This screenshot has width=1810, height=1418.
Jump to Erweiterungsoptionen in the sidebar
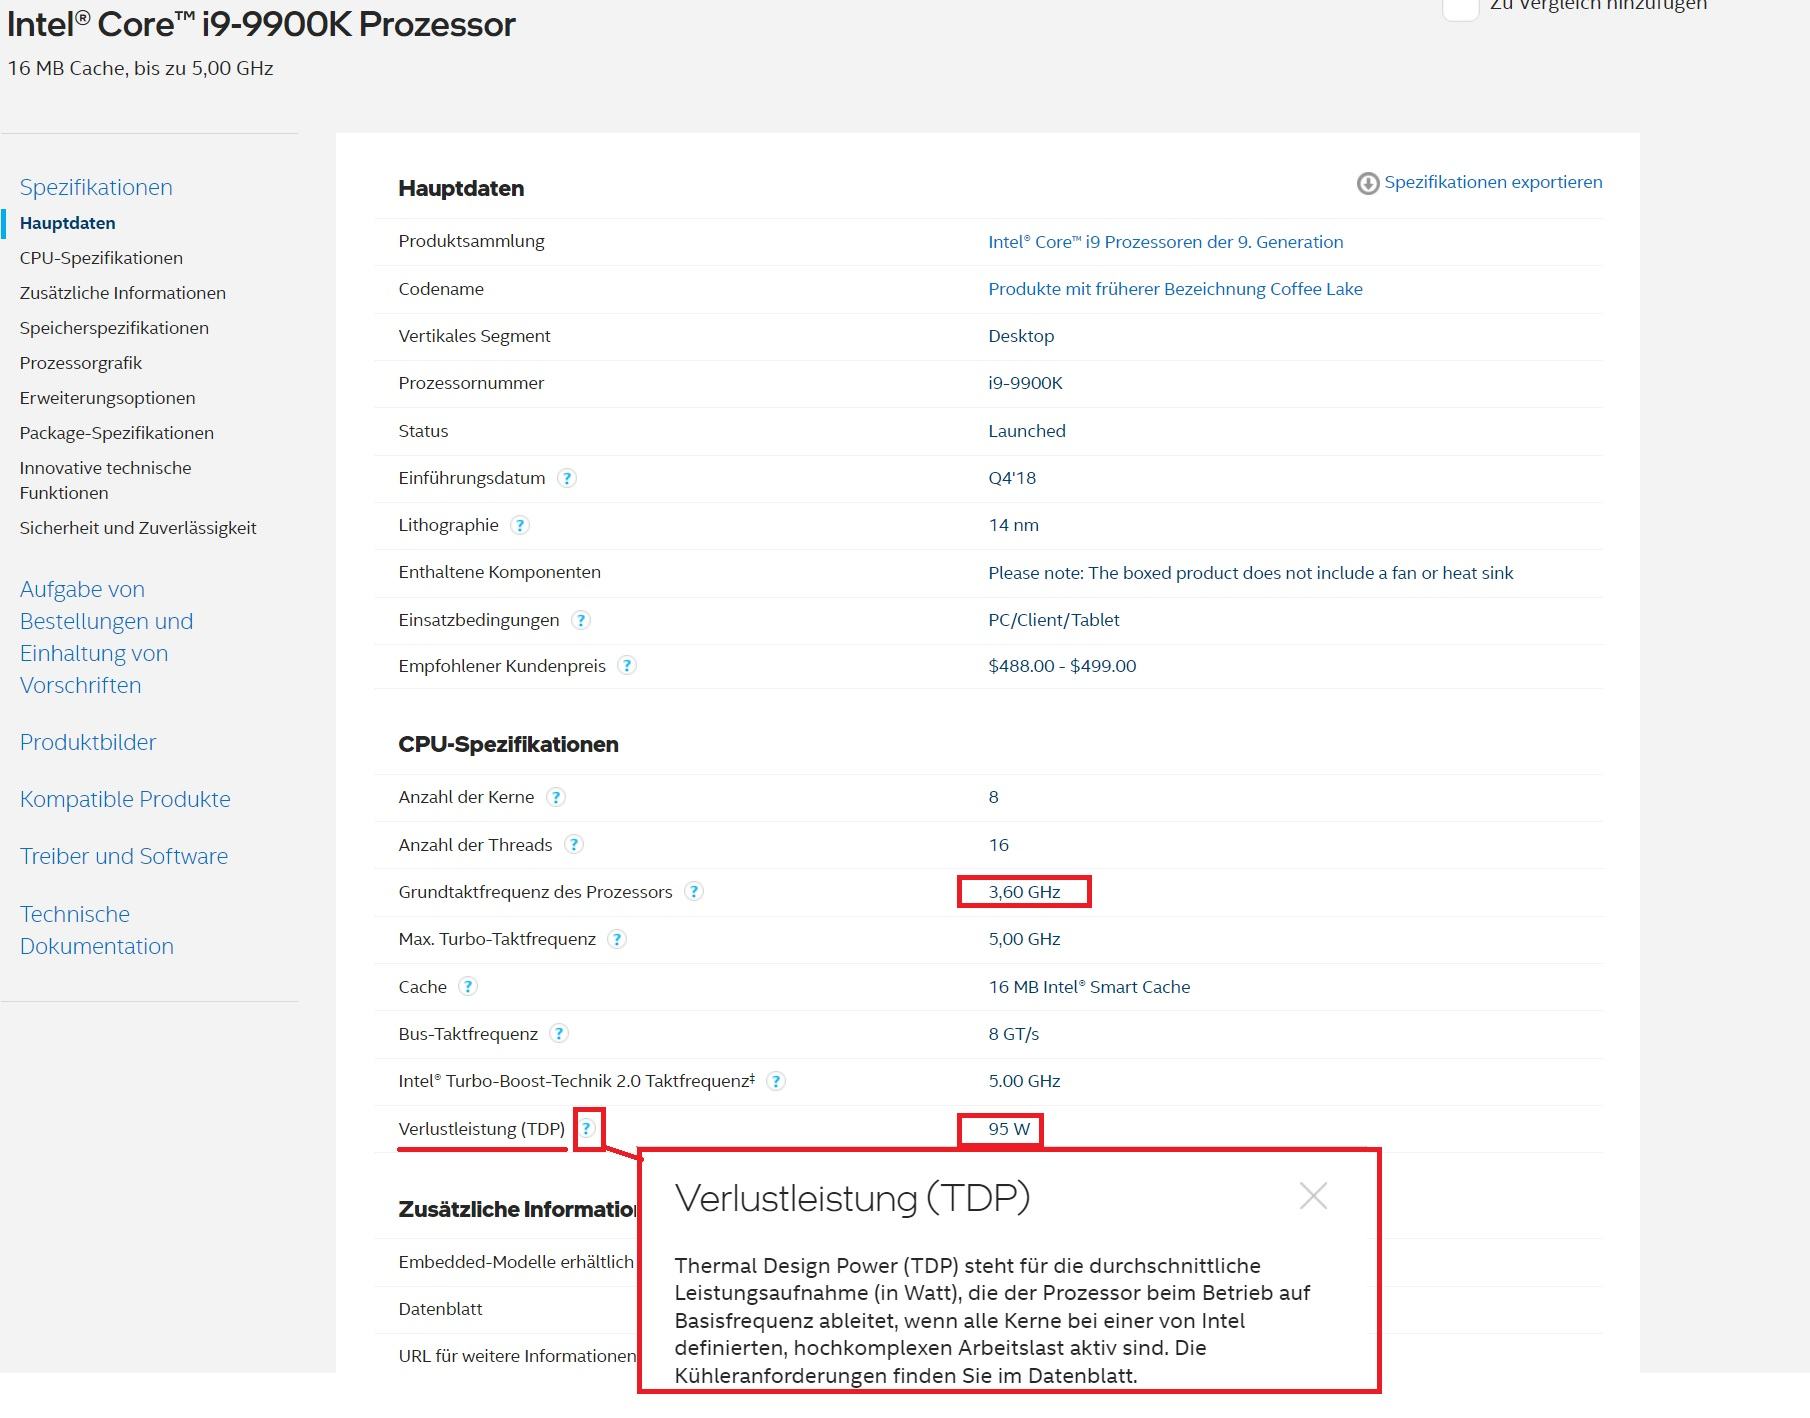[x=108, y=398]
